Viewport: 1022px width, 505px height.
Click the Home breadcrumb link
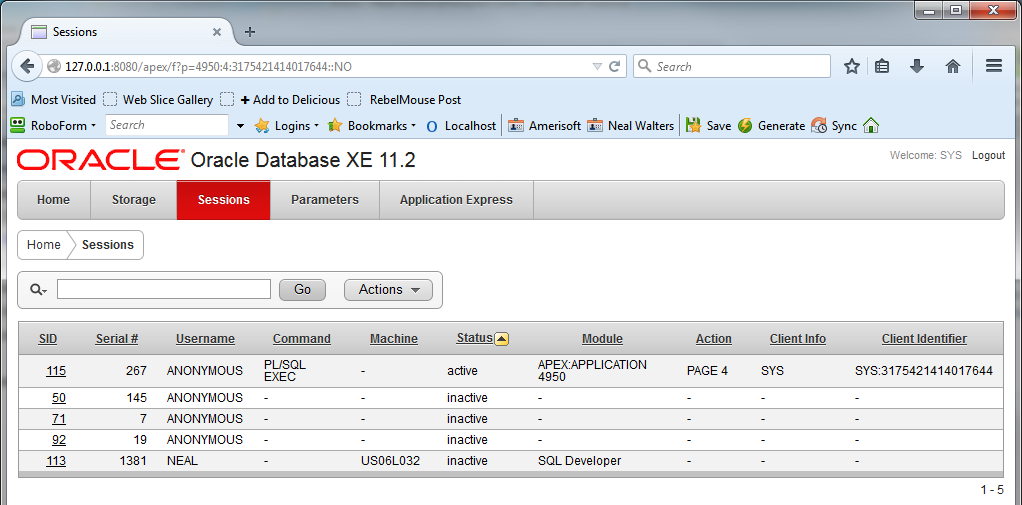click(x=44, y=245)
